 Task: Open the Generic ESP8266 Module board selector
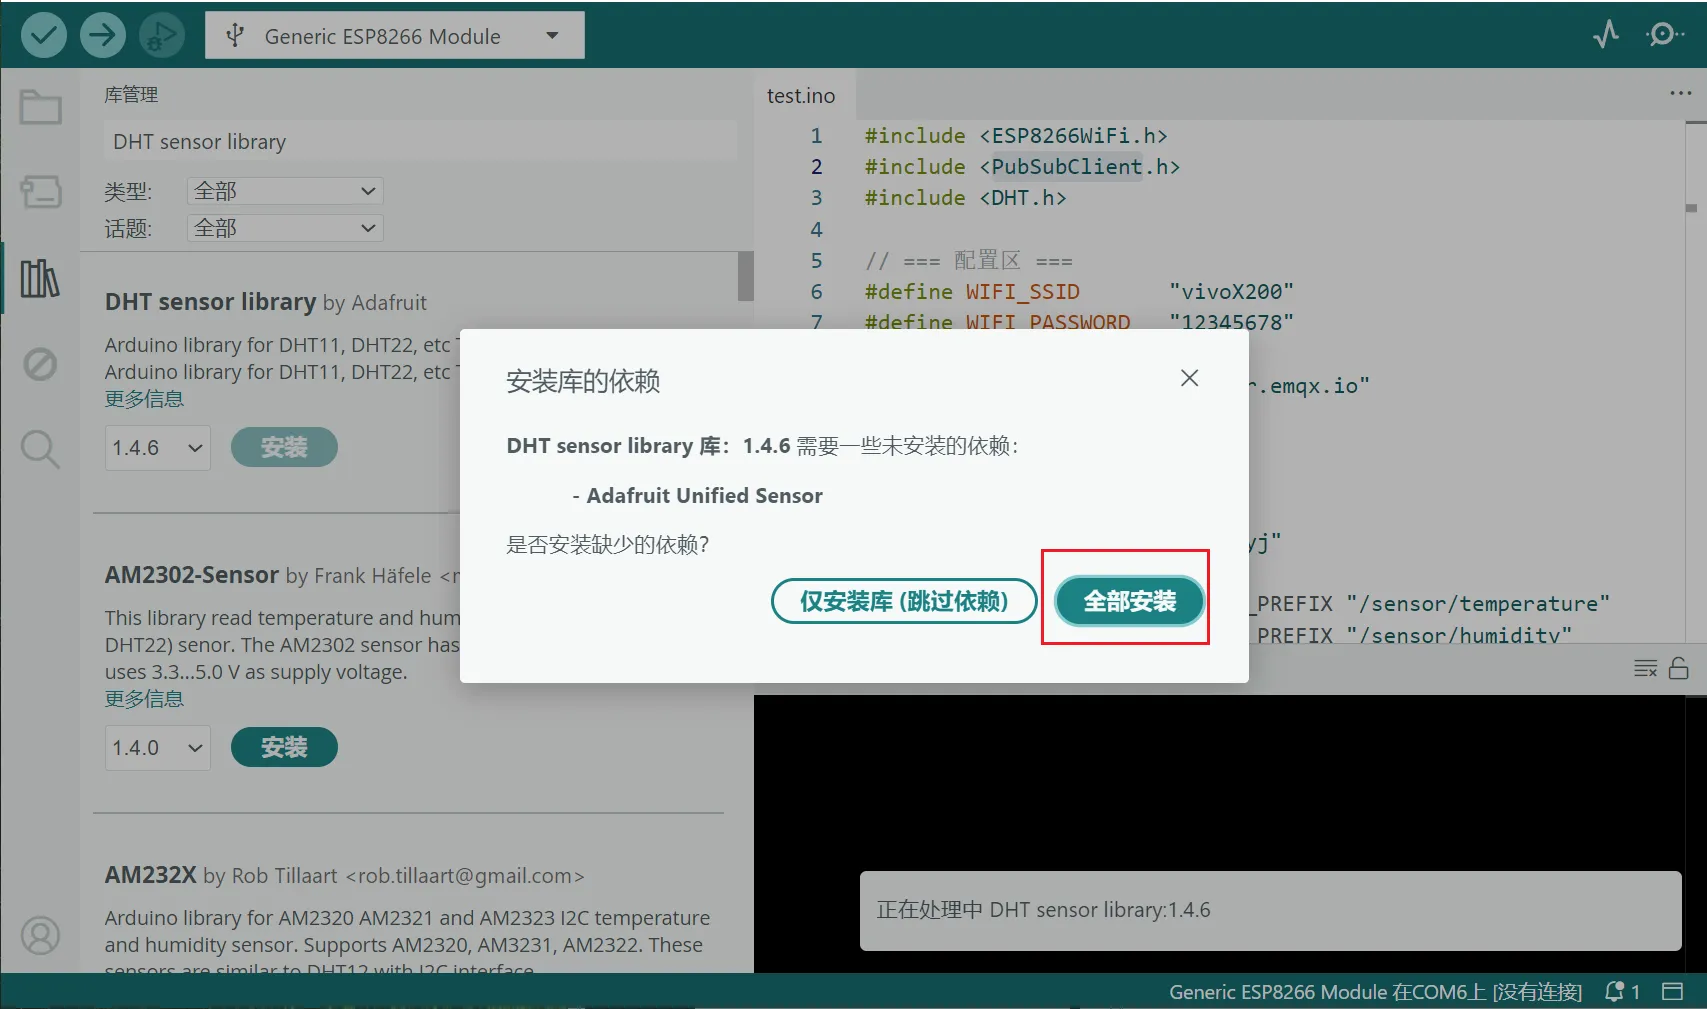coord(395,36)
